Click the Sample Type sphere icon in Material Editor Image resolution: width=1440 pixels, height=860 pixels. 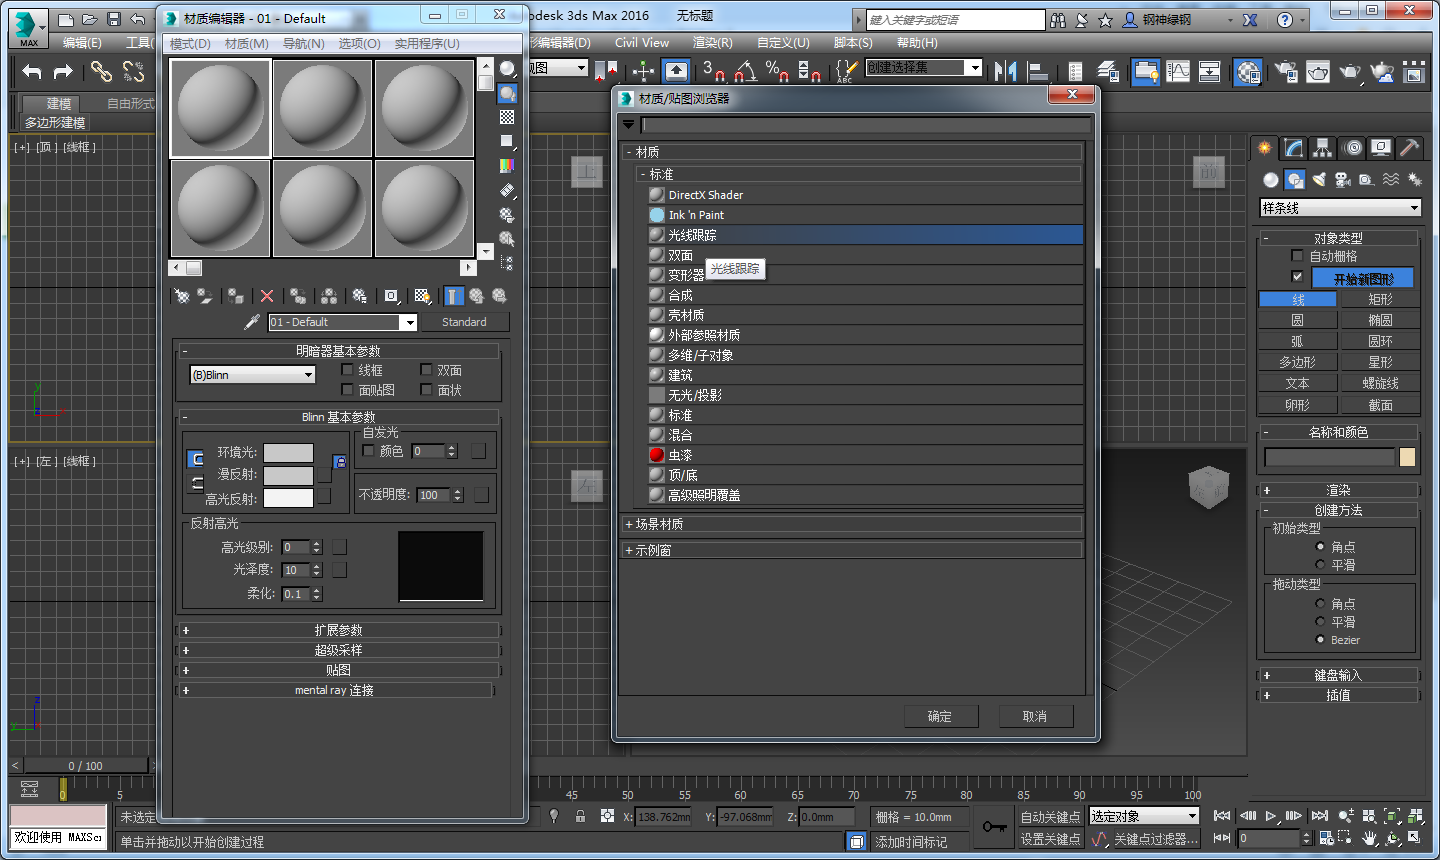(507, 69)
